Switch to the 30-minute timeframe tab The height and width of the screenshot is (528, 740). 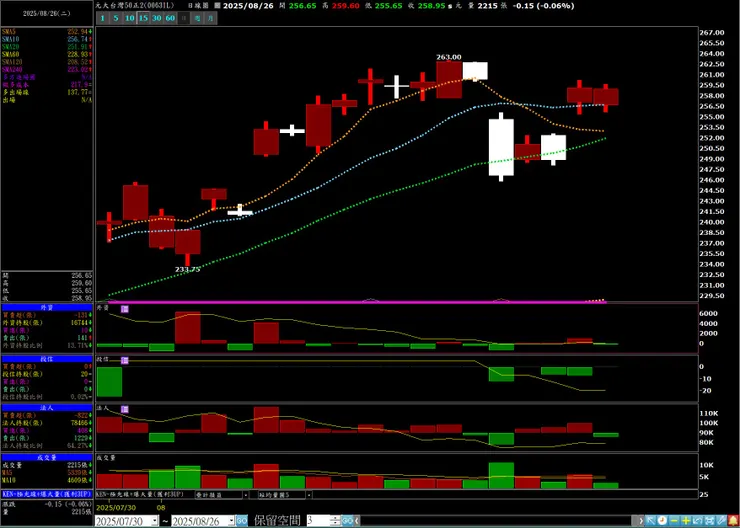[157, 18]
